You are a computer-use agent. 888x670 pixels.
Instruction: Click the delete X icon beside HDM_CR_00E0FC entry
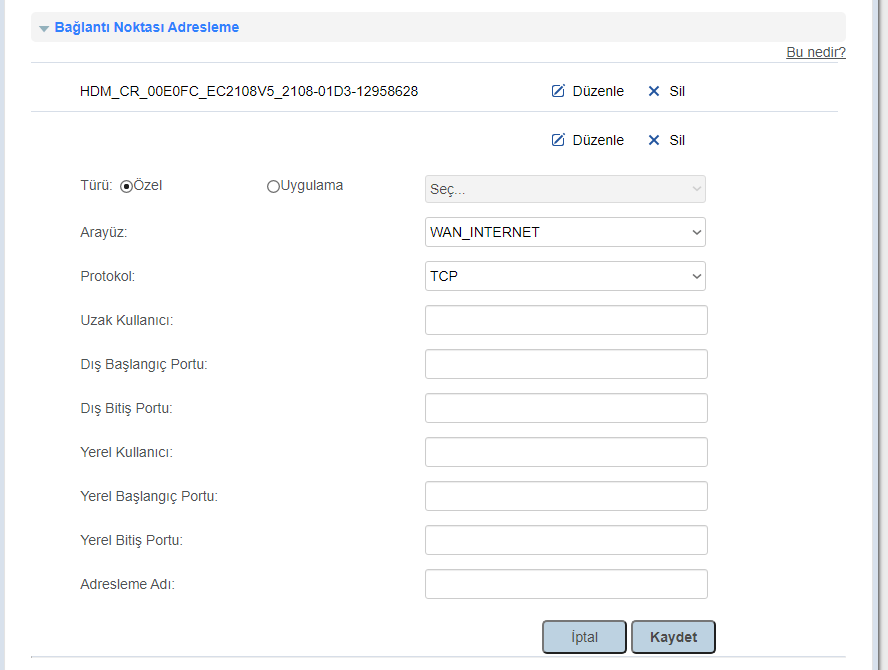point(654,91)
